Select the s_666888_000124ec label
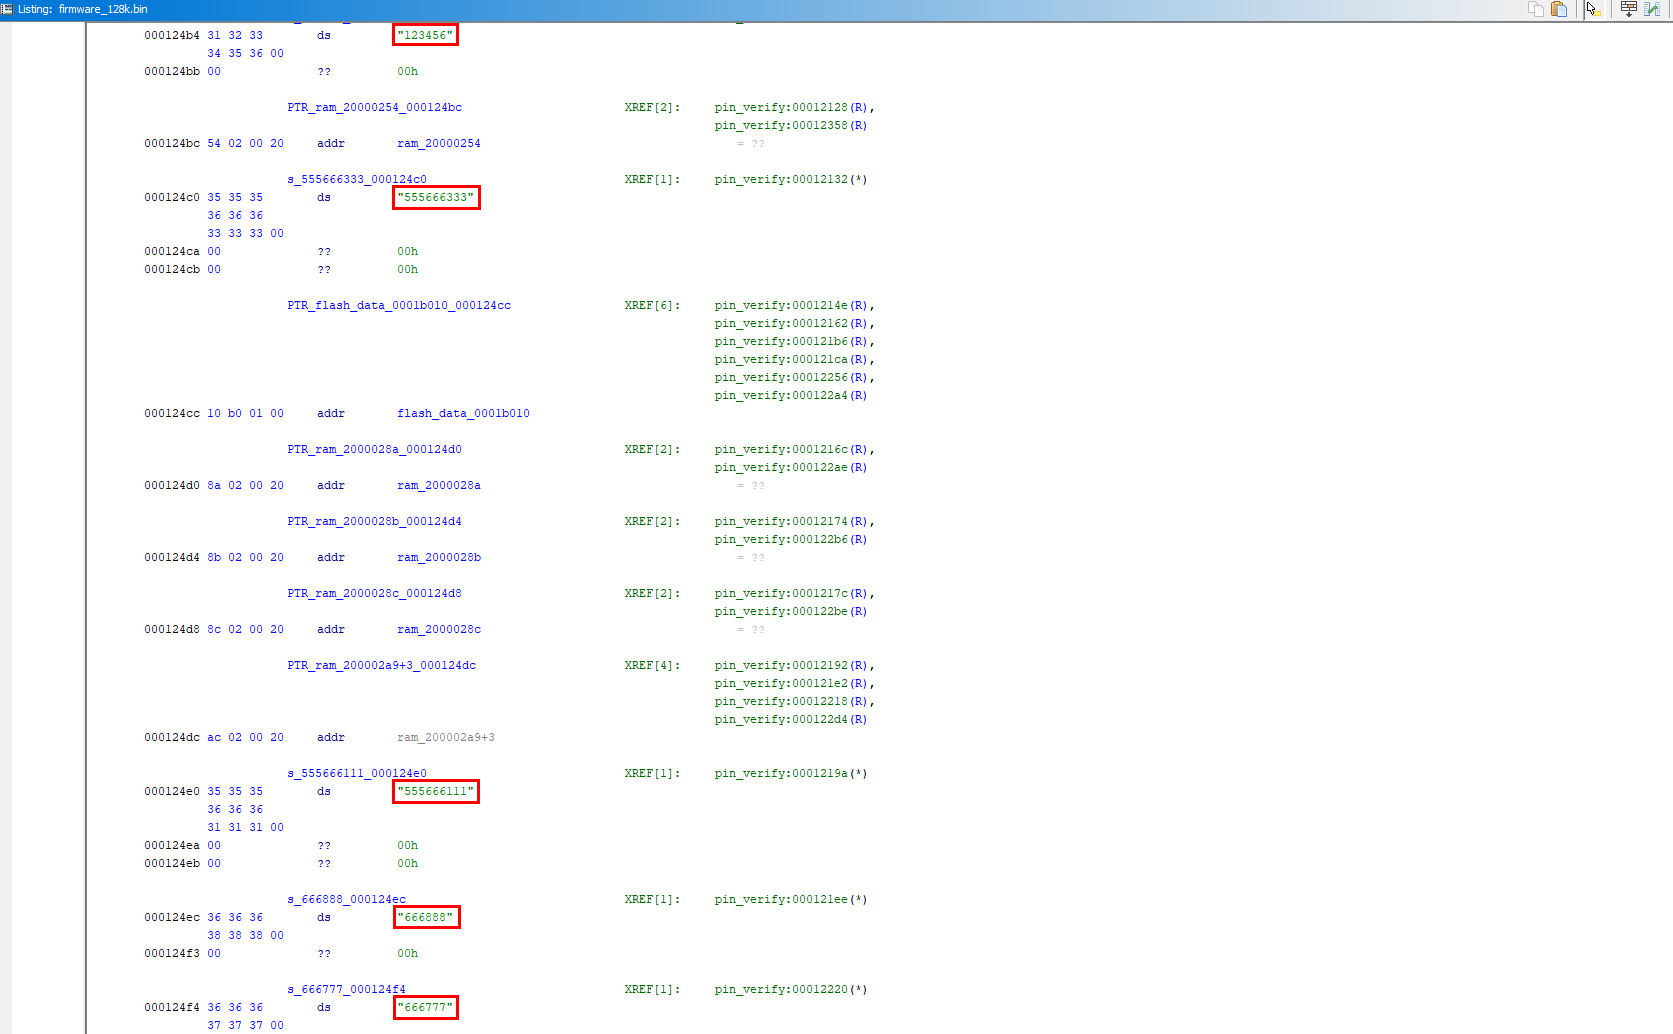The image size is (1673, 1034). pos(346,900)
